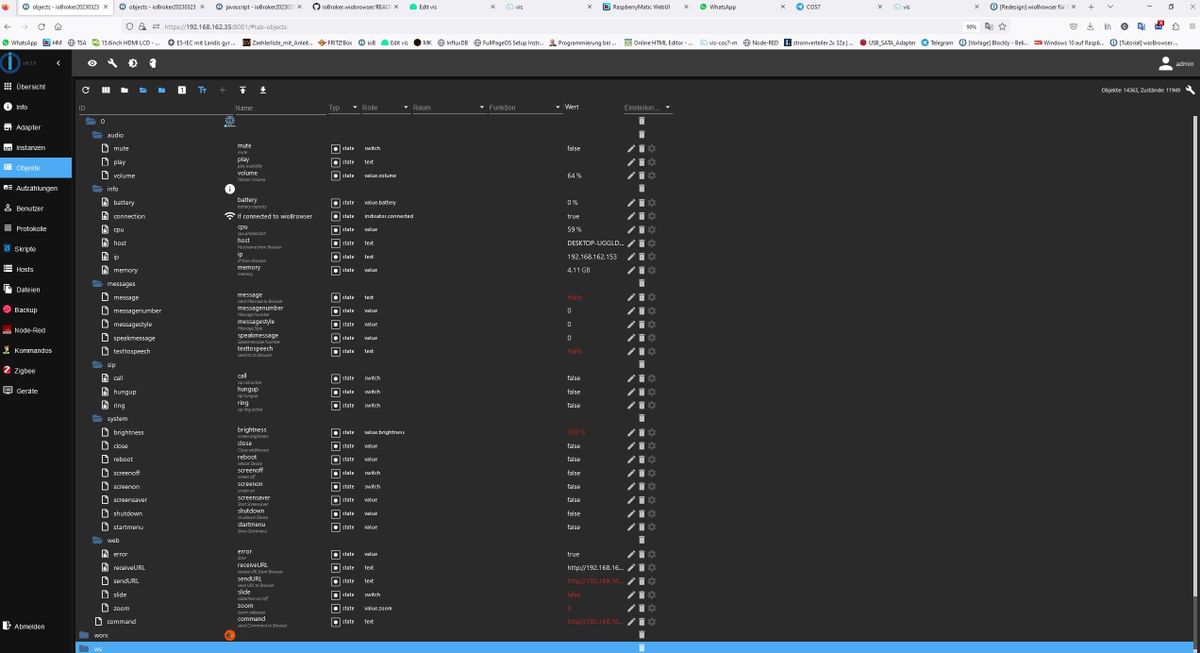Open the Einstellungen filter dropdown
Image resolution: width=1200 pixels, height=653 pixels.
pos(647,107)
